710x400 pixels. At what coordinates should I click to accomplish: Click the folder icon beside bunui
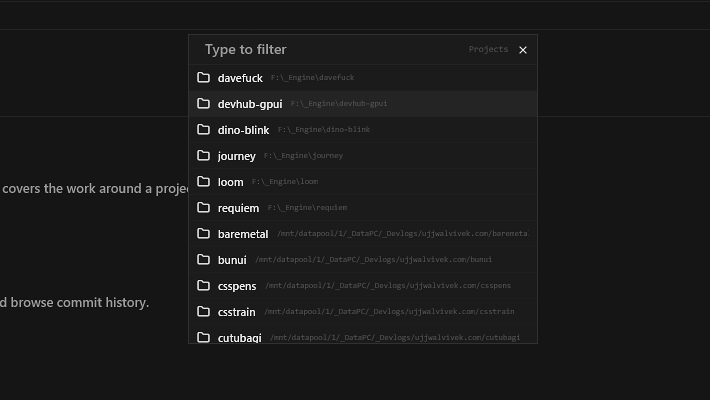click(203, 259)
